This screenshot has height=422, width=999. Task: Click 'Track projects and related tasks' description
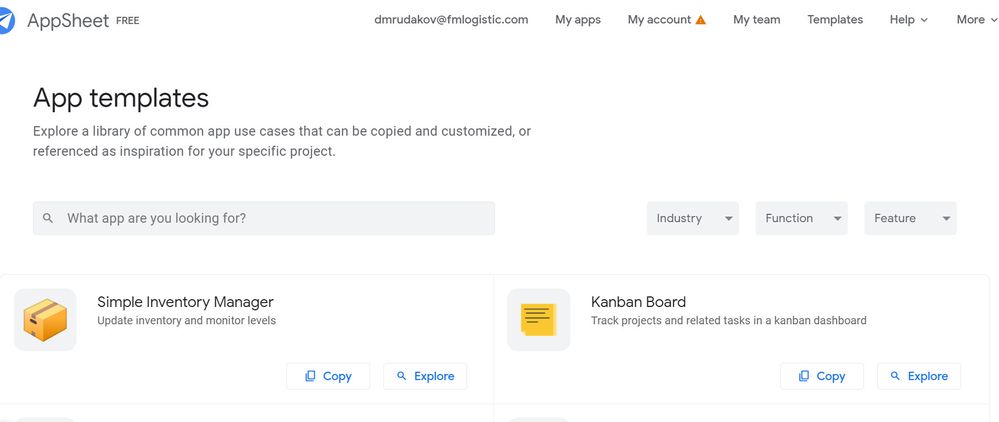pos(729,320)
